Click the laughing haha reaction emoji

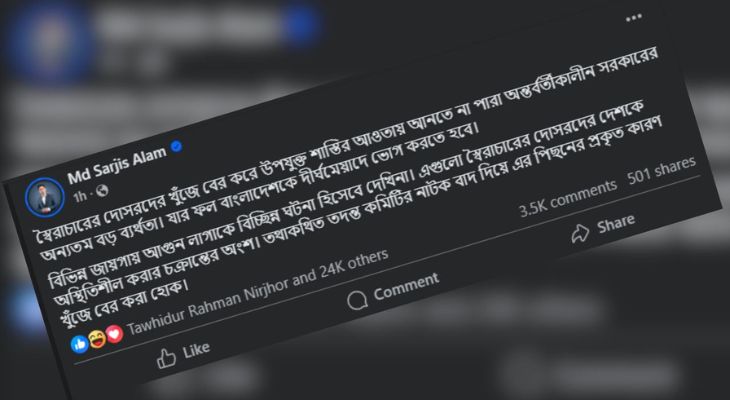click(97, 339)
